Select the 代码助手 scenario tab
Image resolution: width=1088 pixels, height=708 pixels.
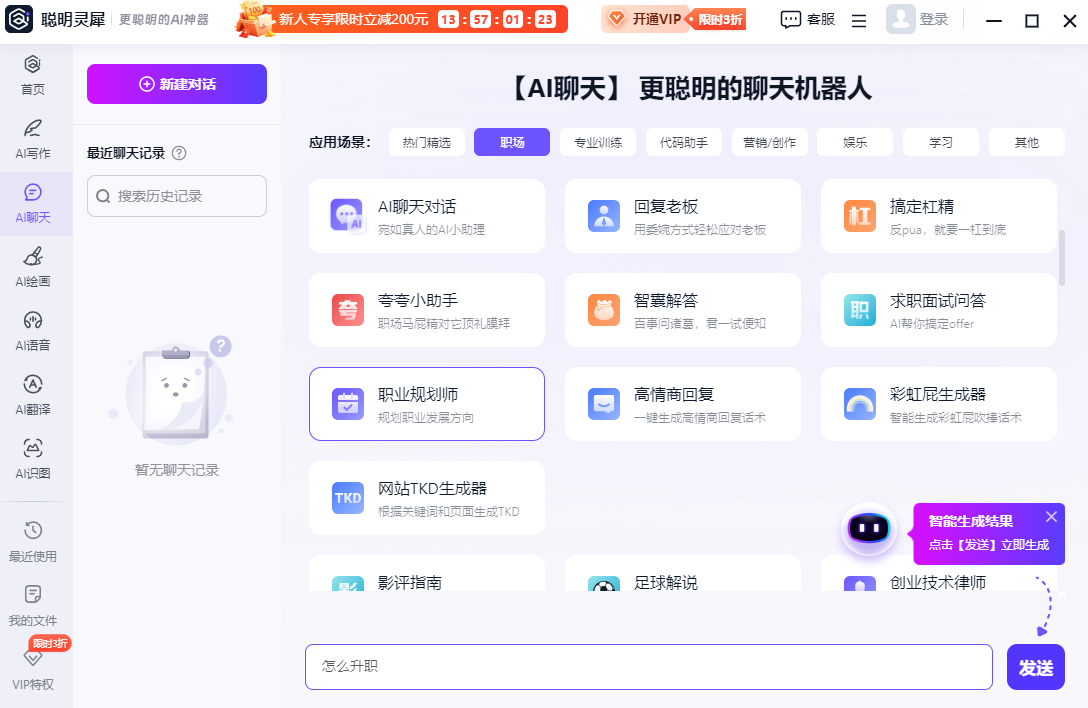click(x=684, y=143)
